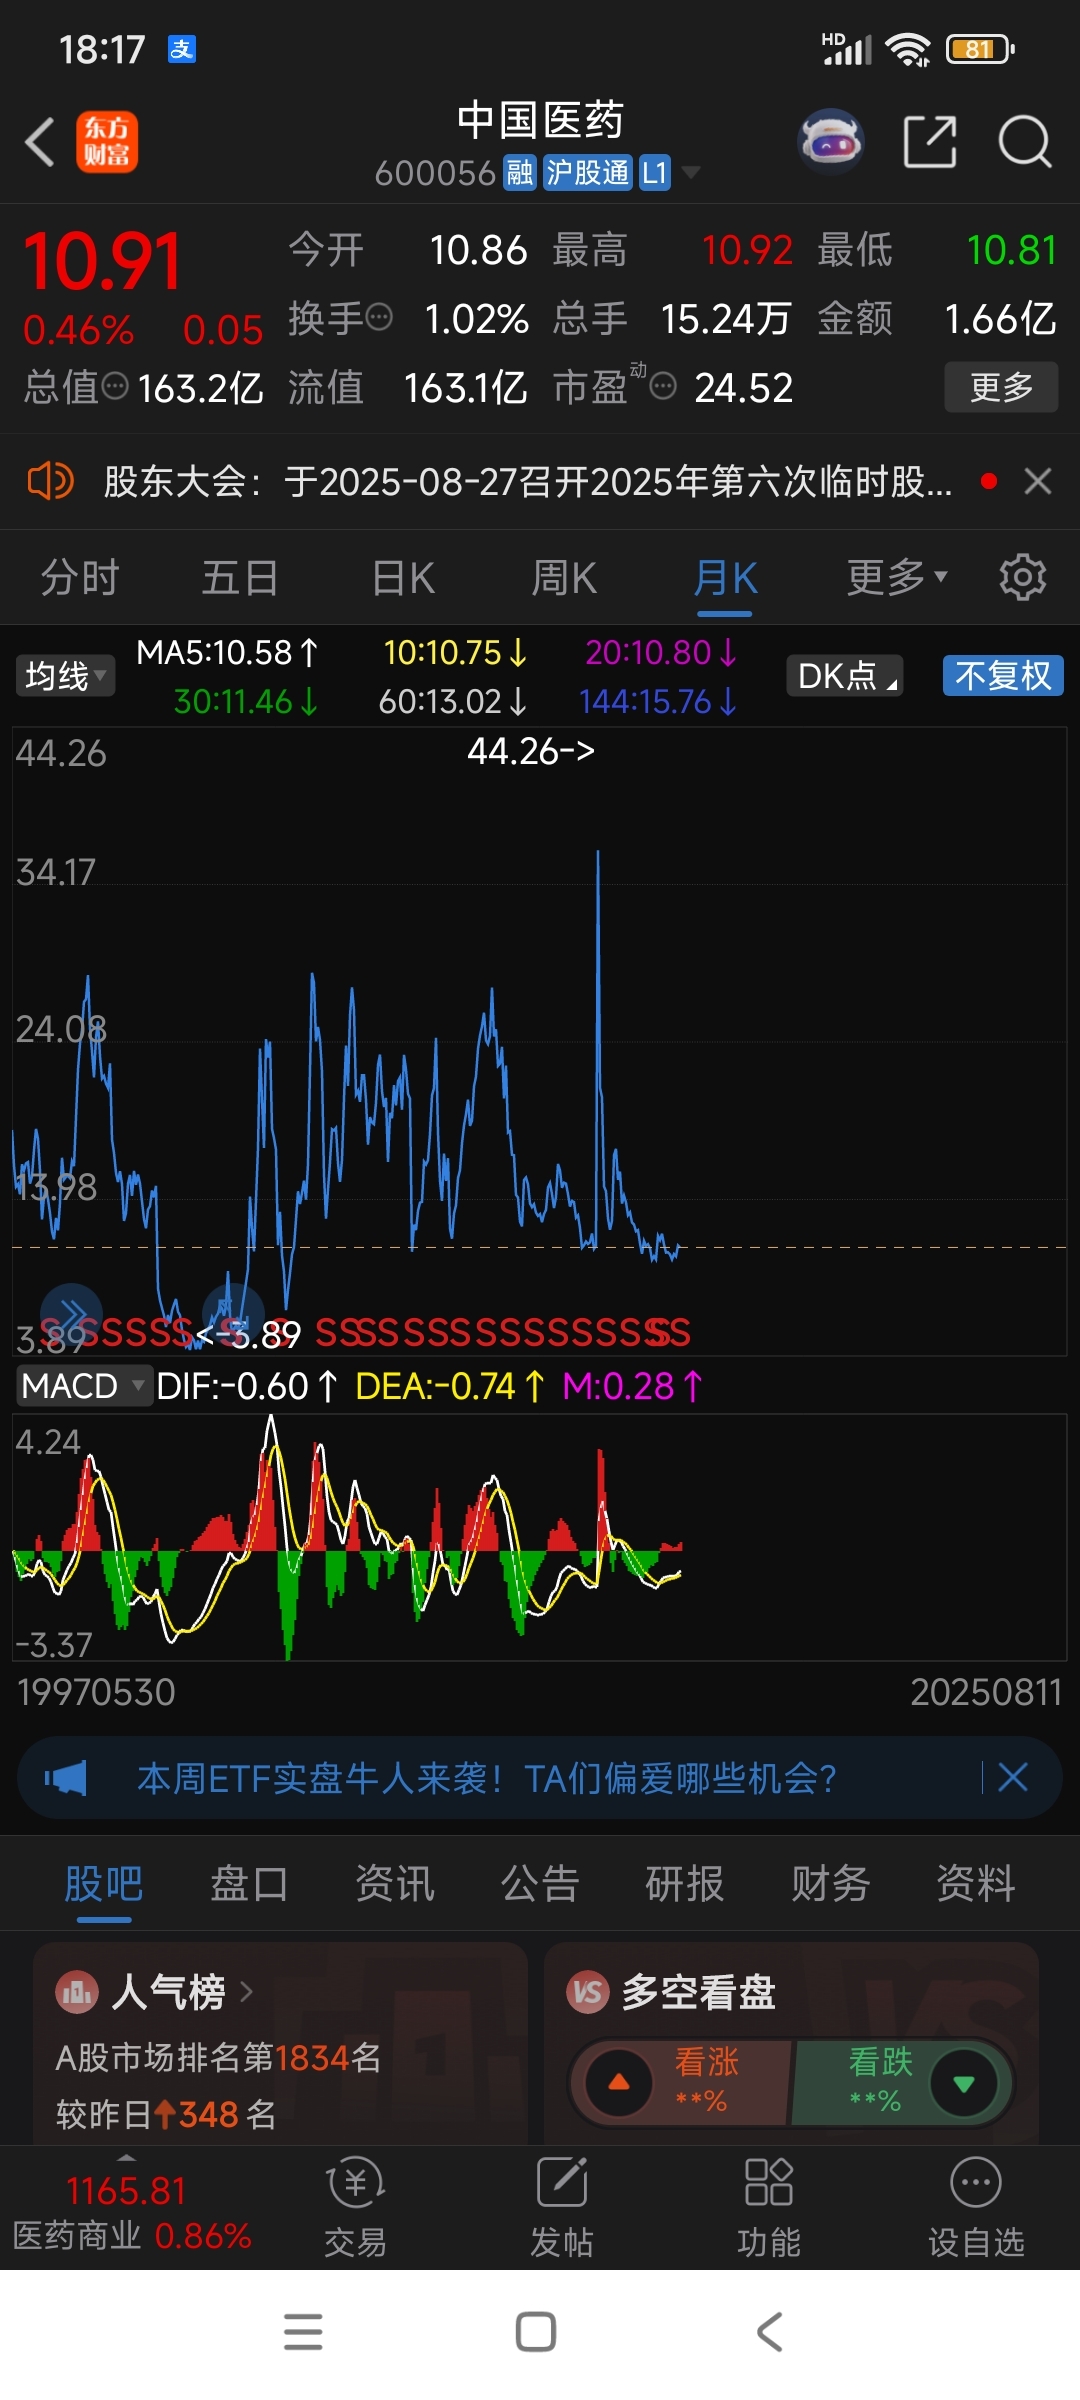The height and width of the screenshot is (2400, 1080).
Task: Tap the megaphone icon in ETF banner
Action: pyautogui.click(x=66, y=1778)
